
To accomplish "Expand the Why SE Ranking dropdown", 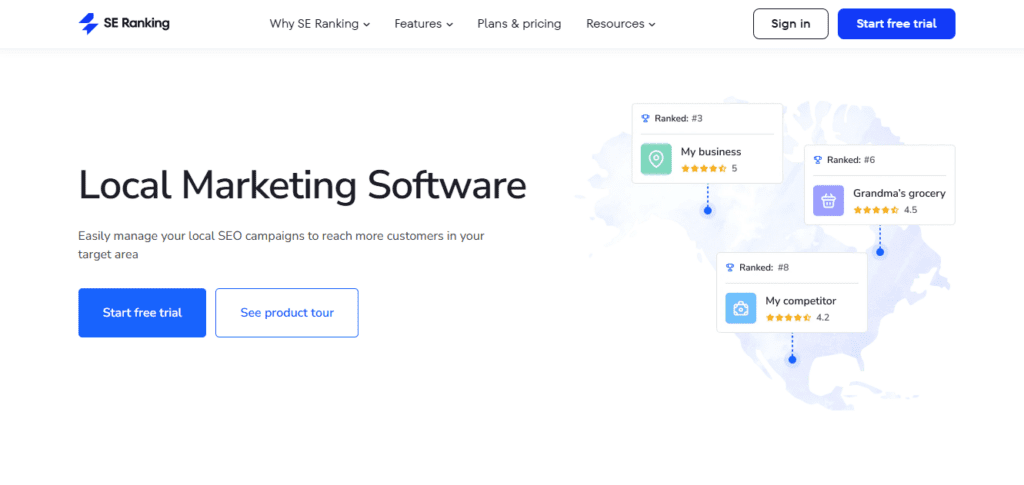I will 319,24.
